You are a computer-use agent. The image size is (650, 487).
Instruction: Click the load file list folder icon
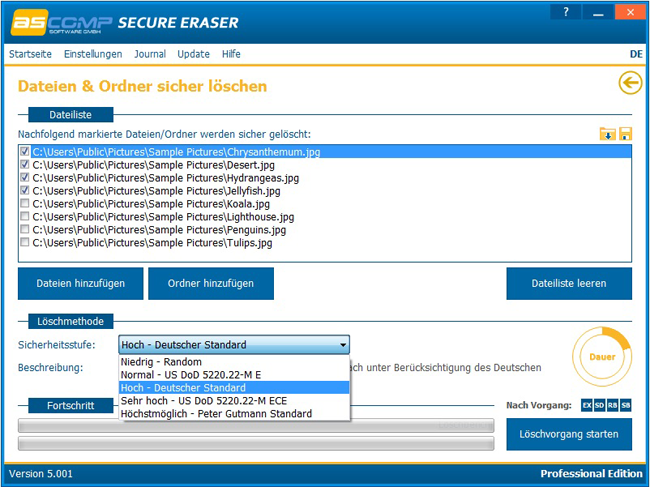pos(607,134)
